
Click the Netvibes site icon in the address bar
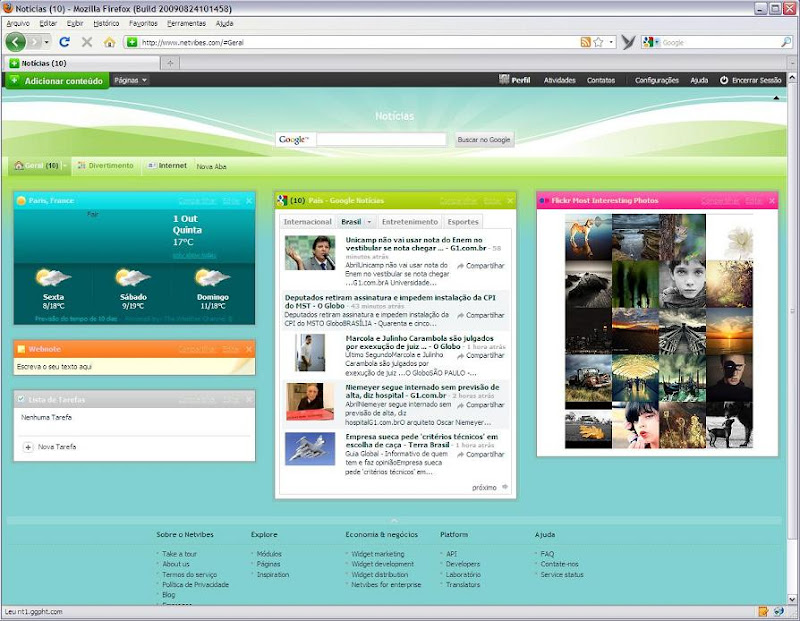pyautogui.click(x=132, y=42)
